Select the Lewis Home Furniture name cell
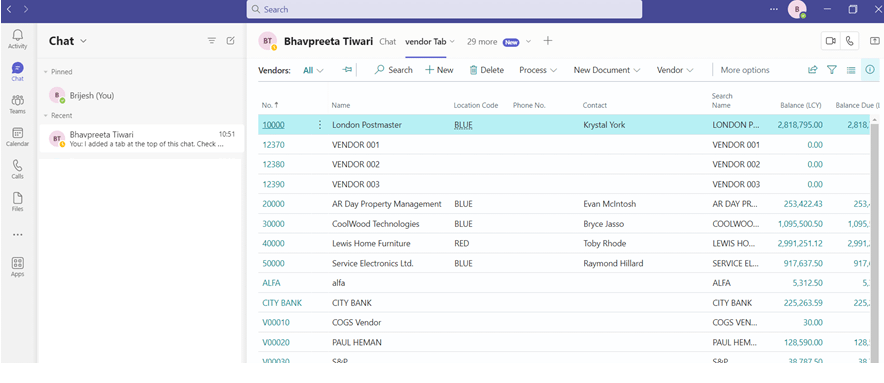884x383 pixels. click(x=371, y=243)
